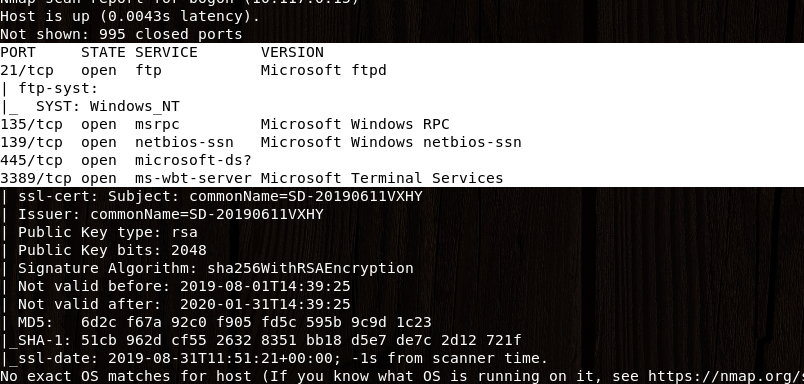The image size is (804, 384).
Task: Click the VERSION column header text
Action: tap(292, 52)
